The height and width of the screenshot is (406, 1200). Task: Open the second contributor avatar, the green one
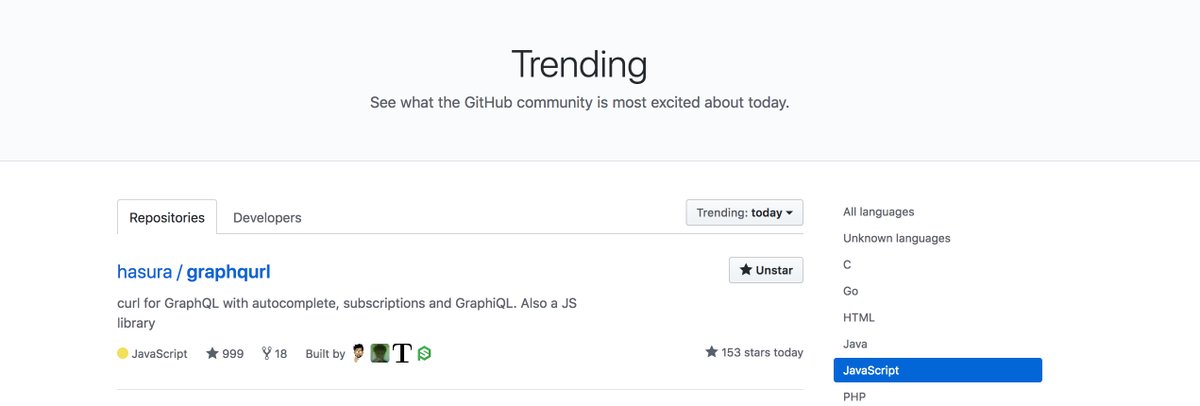[380, 353]
